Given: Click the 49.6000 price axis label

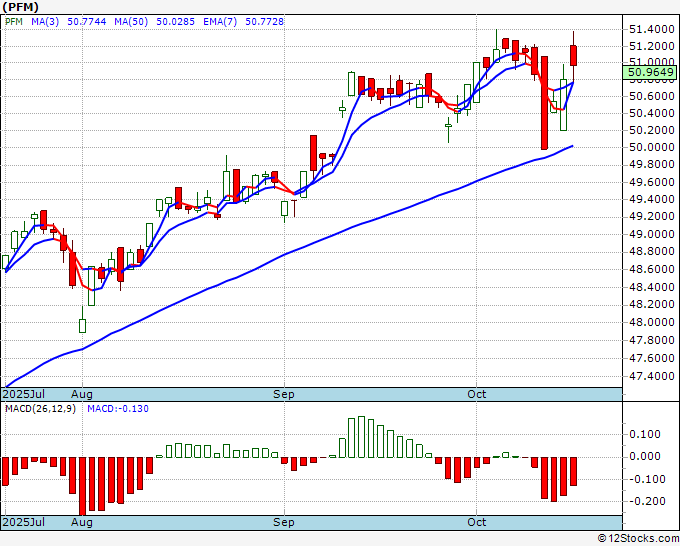Looking at the screenshot, I should [x=651, y=182].
